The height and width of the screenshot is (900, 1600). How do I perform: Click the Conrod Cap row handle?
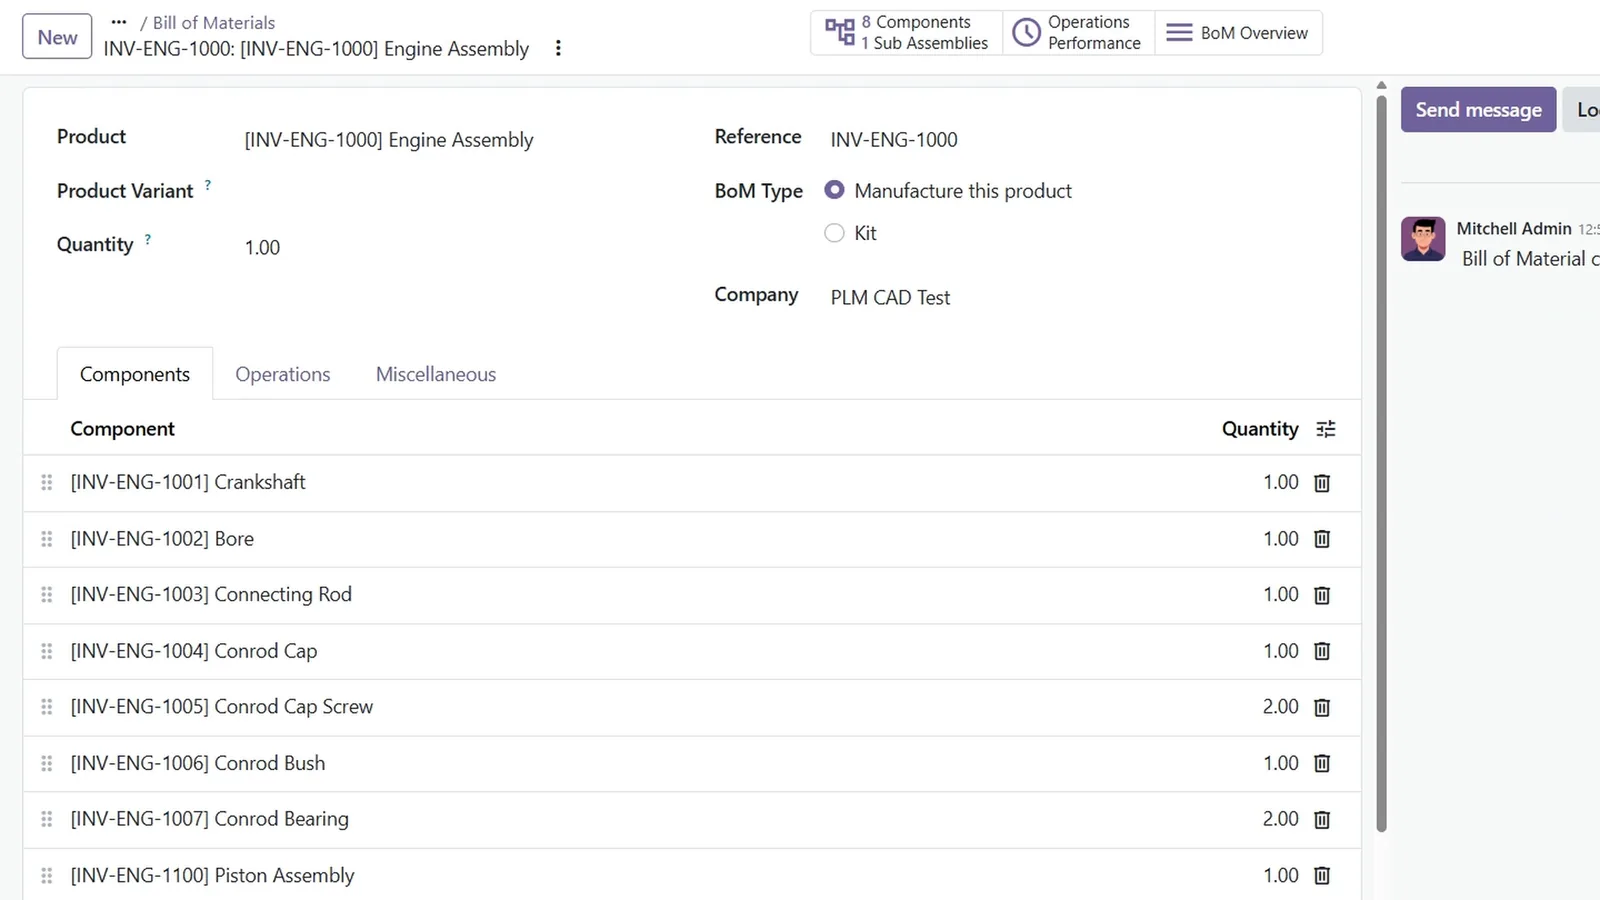(46, 651)
